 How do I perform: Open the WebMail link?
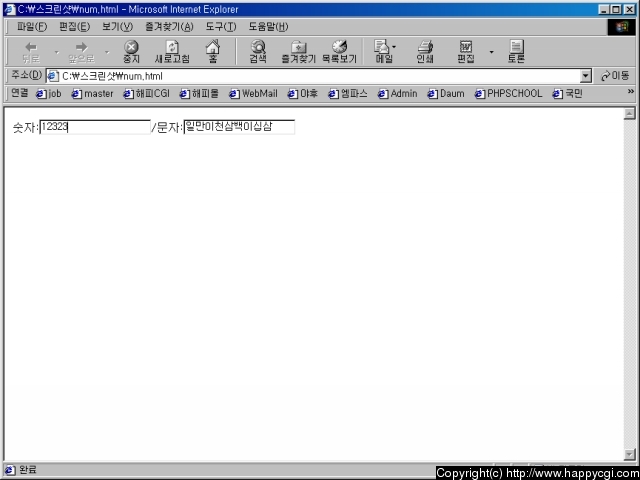[253, 94]
